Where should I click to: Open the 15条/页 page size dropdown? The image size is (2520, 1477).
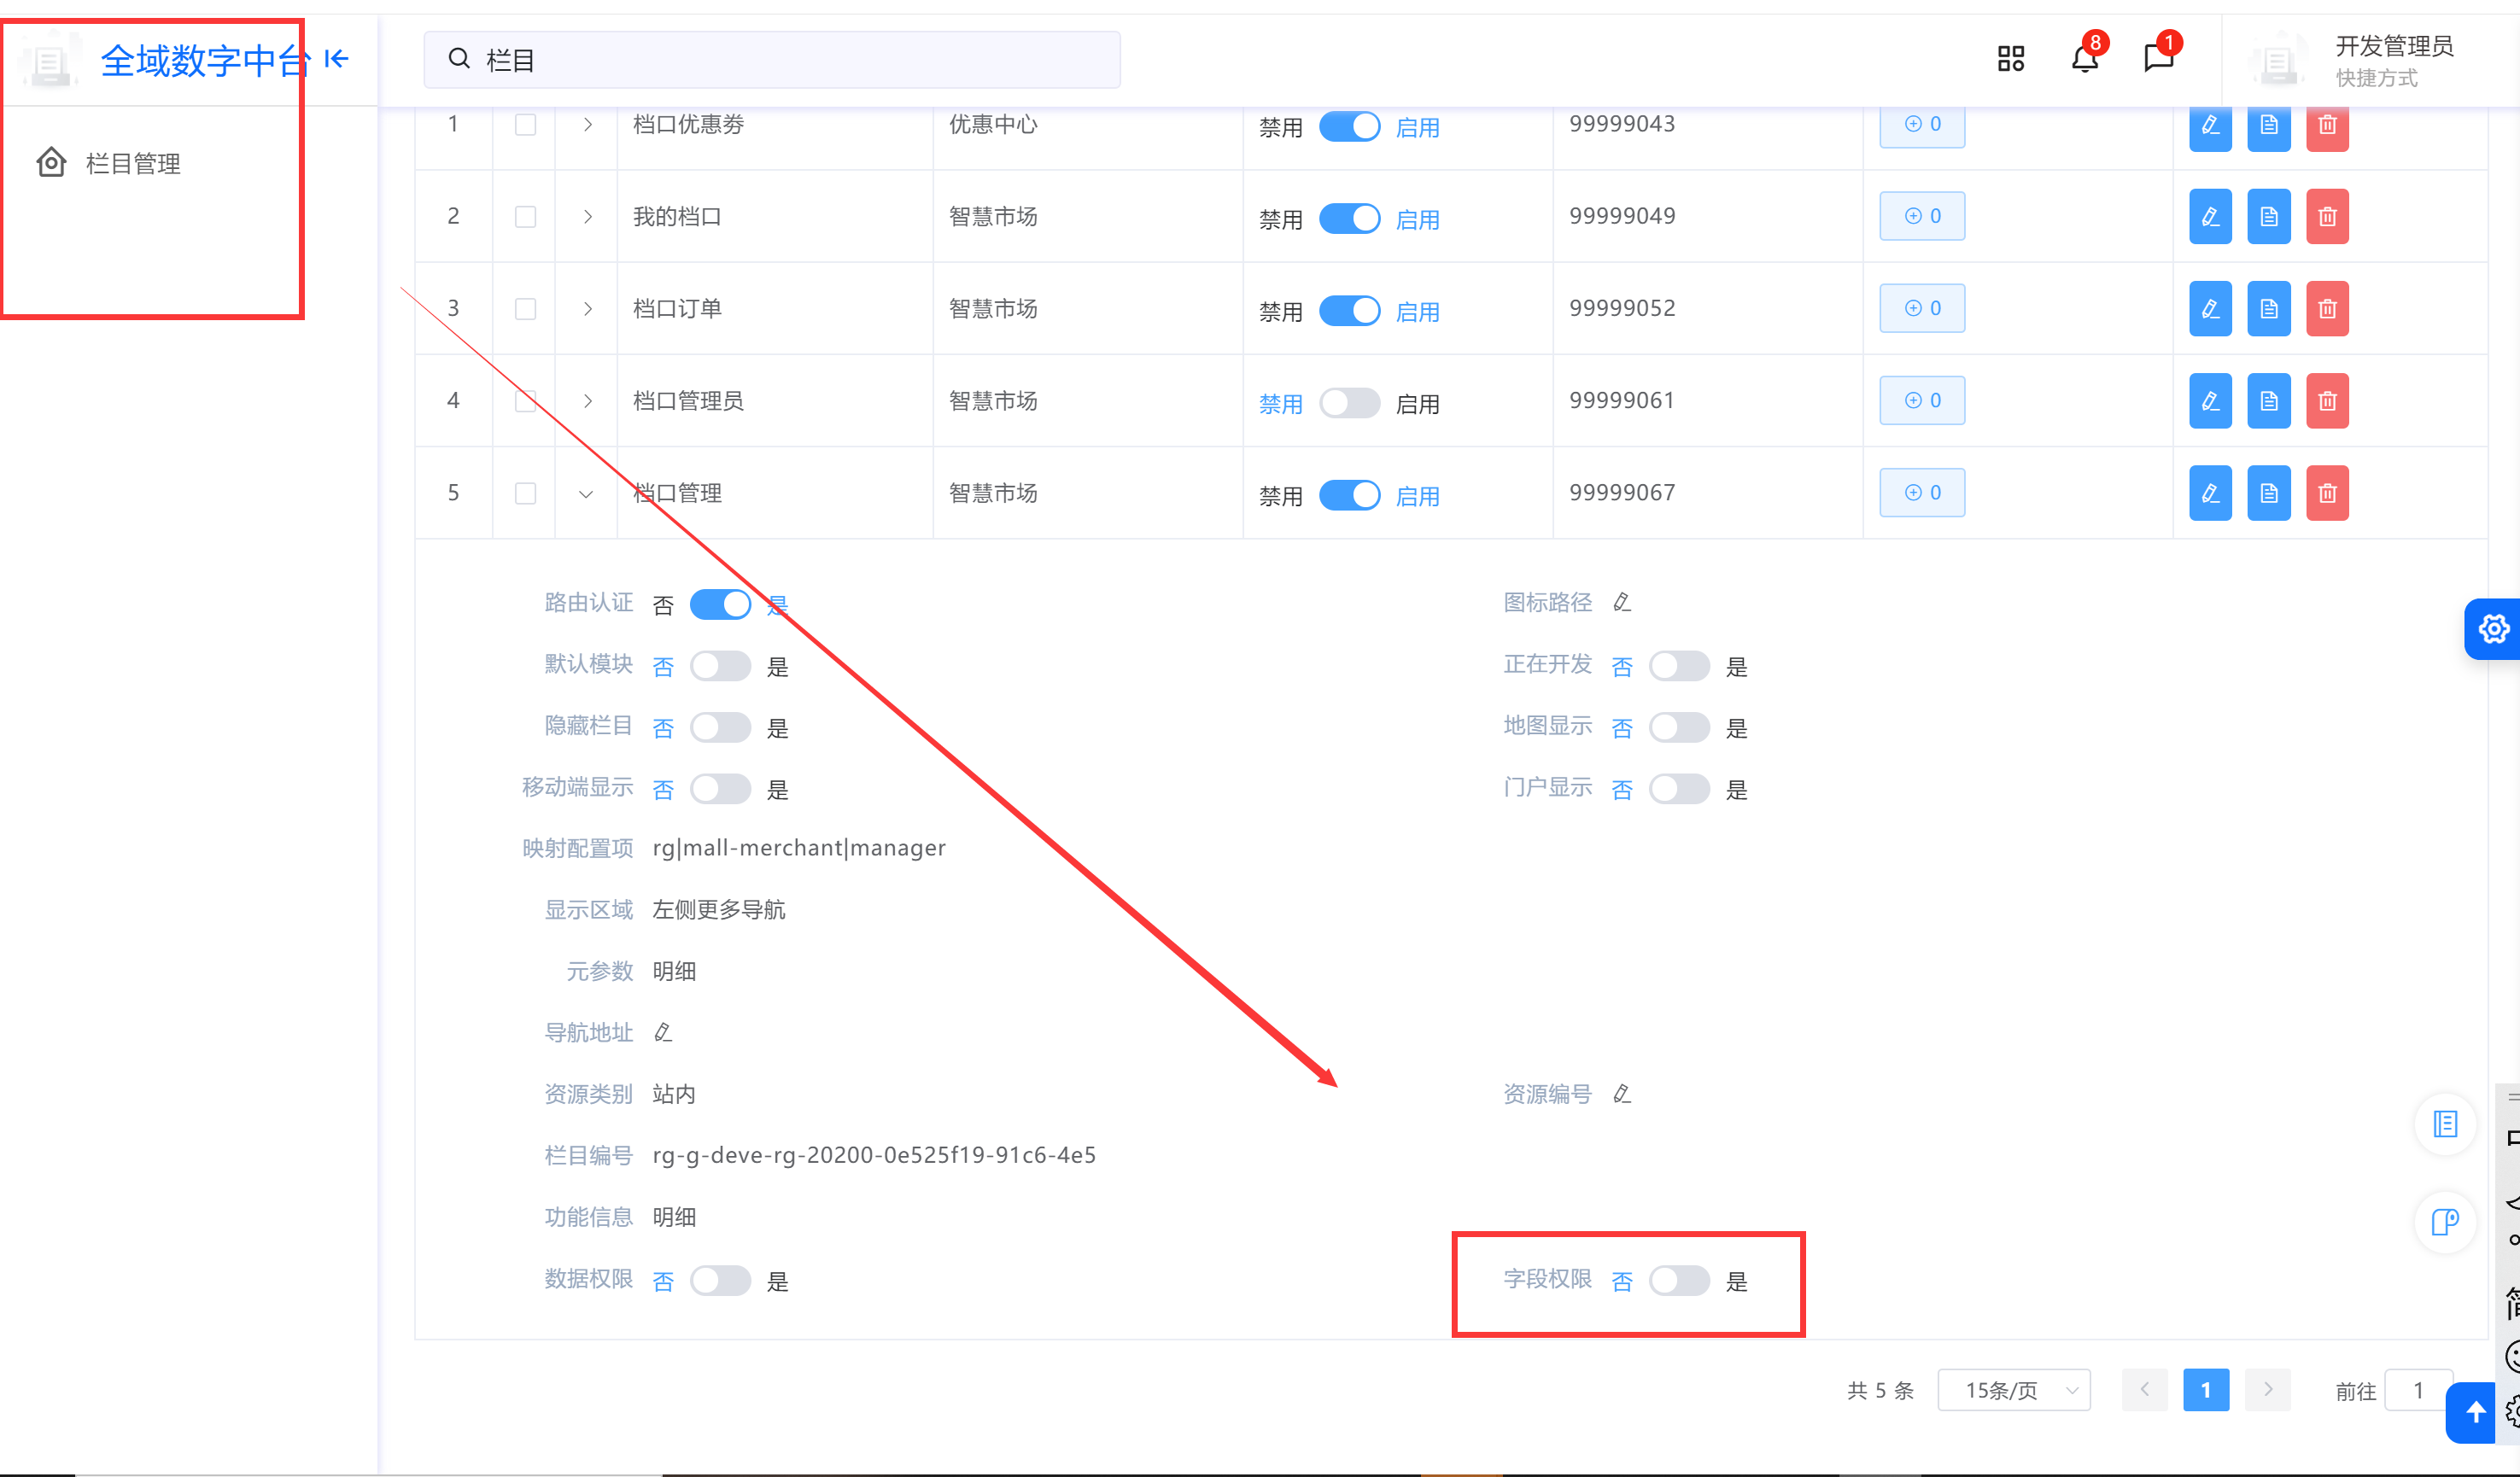click(2013, 1390)
